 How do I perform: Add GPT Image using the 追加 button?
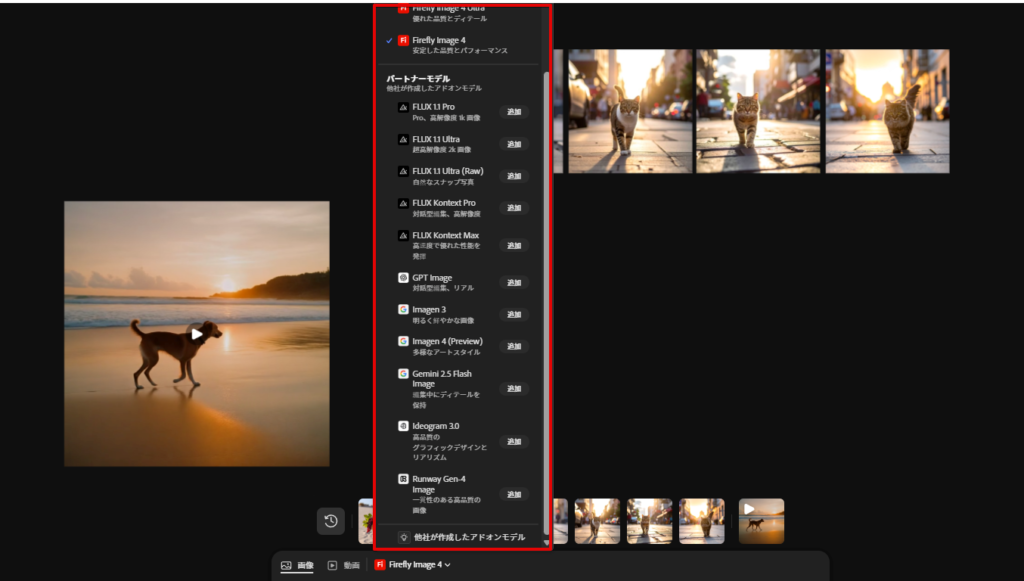514,282
